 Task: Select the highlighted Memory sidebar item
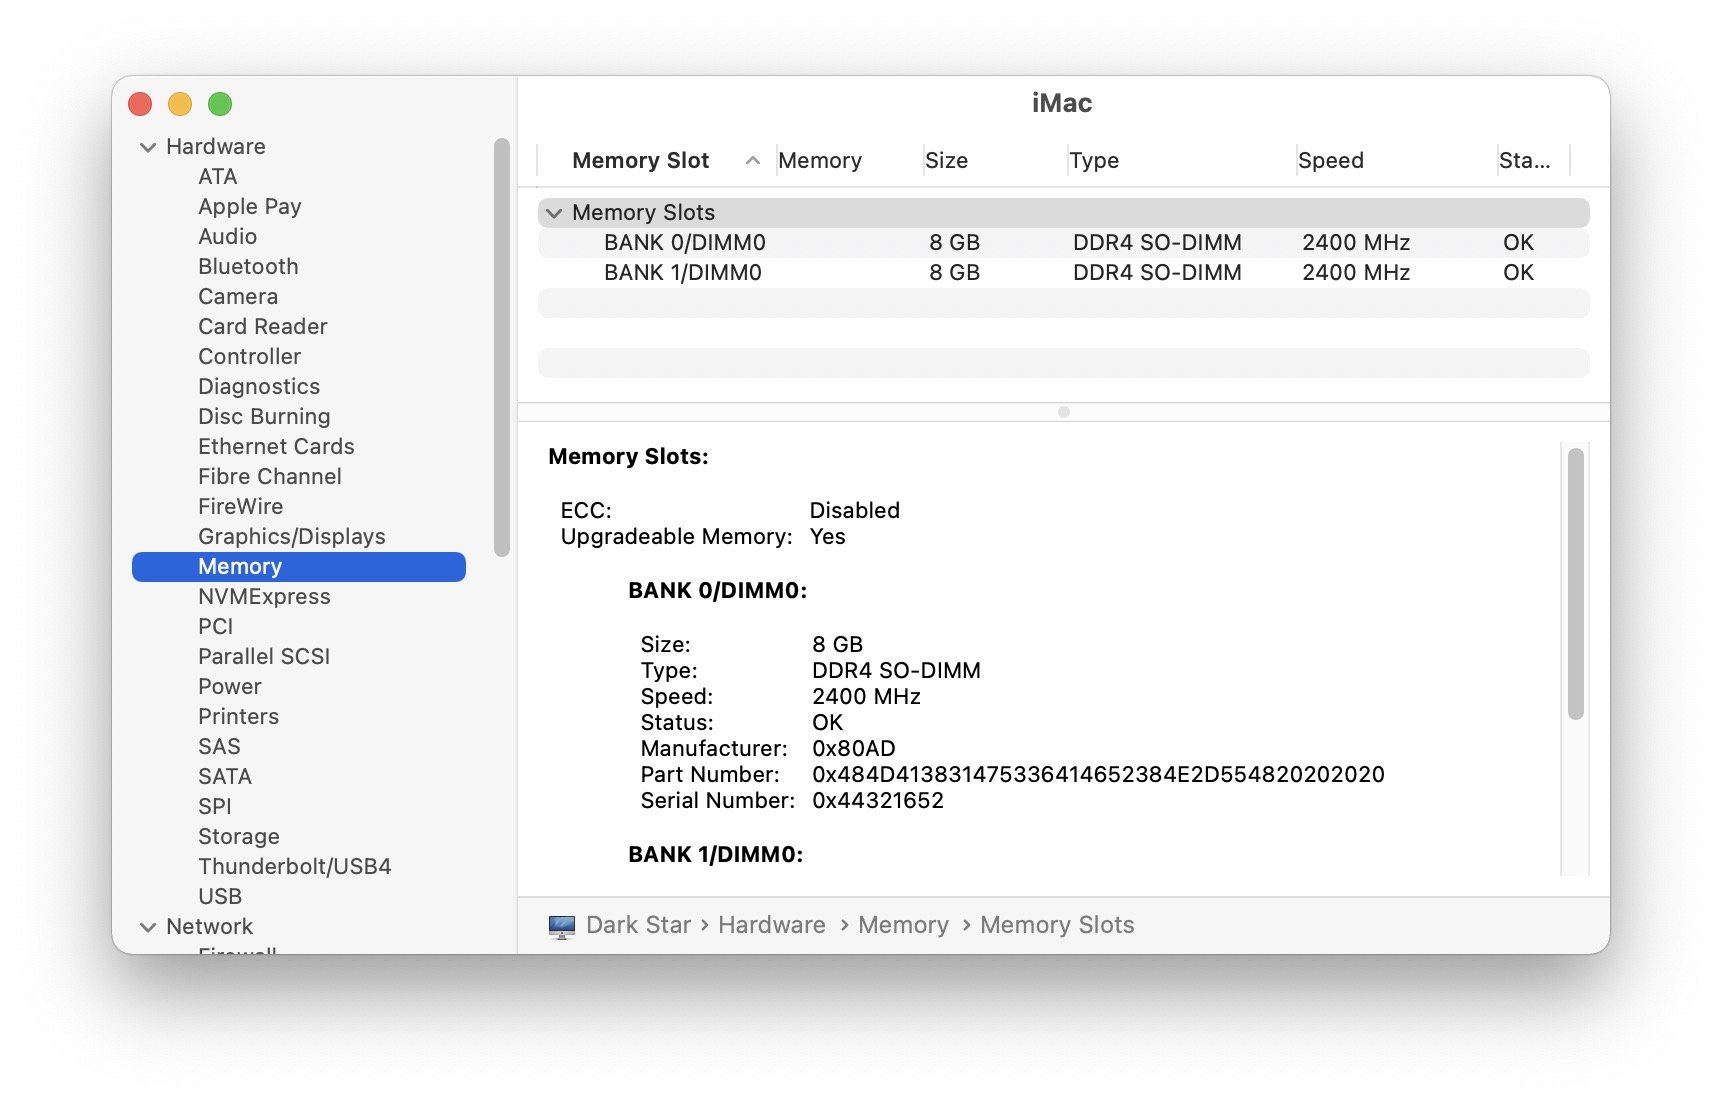pos(299,567)
